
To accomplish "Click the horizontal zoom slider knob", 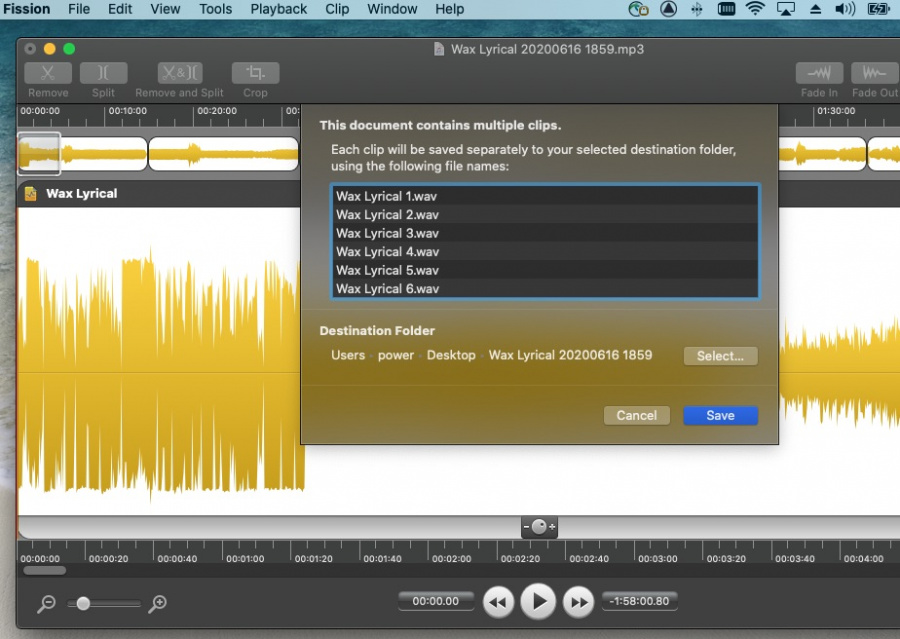I will click(83, 604).
